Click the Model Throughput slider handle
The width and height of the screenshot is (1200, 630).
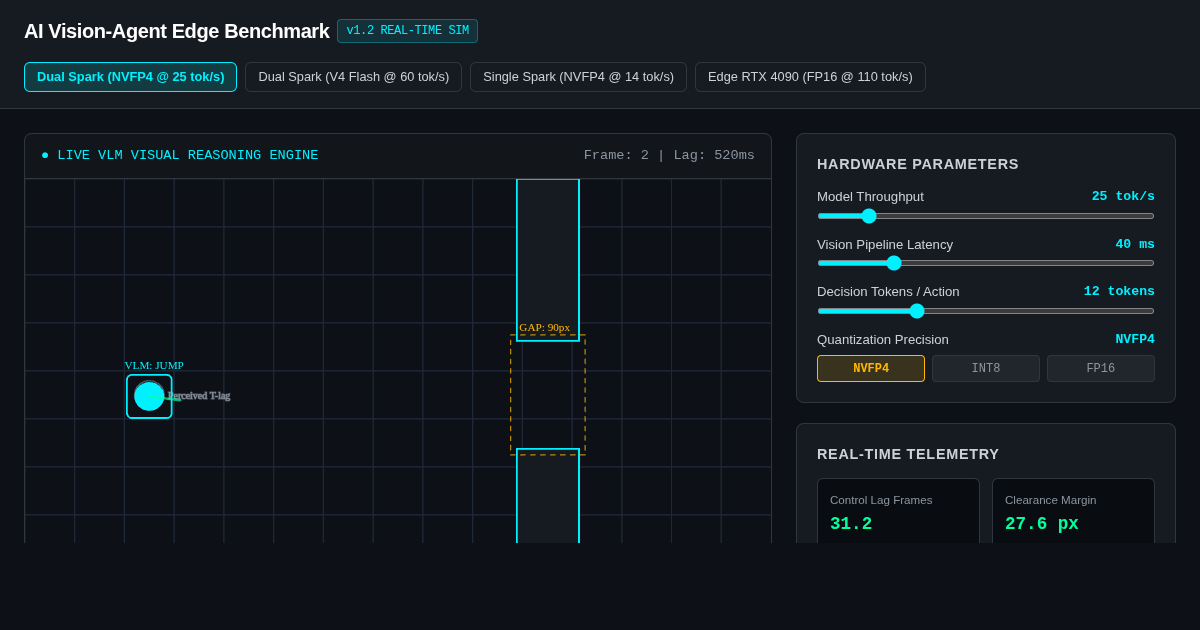coord(869,216)
